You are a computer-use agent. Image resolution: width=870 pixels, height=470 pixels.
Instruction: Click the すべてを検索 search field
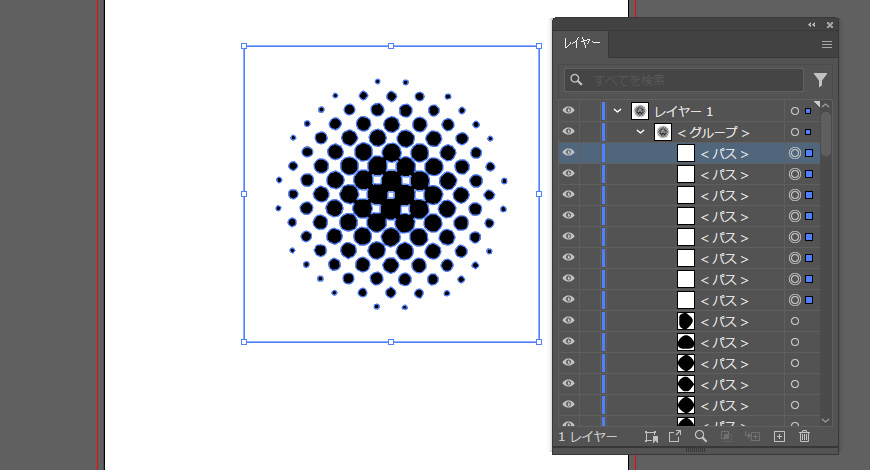click(690, 80)
